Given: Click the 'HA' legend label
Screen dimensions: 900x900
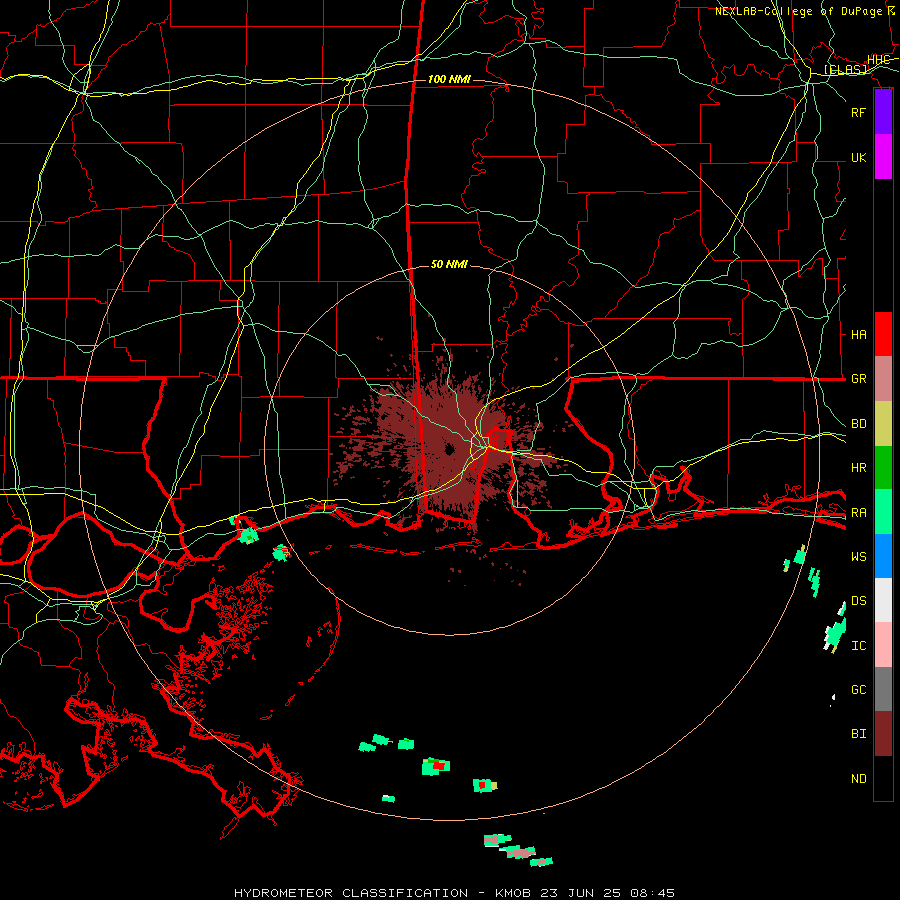Looking at the screenshot, I should (x=858, y=334).
